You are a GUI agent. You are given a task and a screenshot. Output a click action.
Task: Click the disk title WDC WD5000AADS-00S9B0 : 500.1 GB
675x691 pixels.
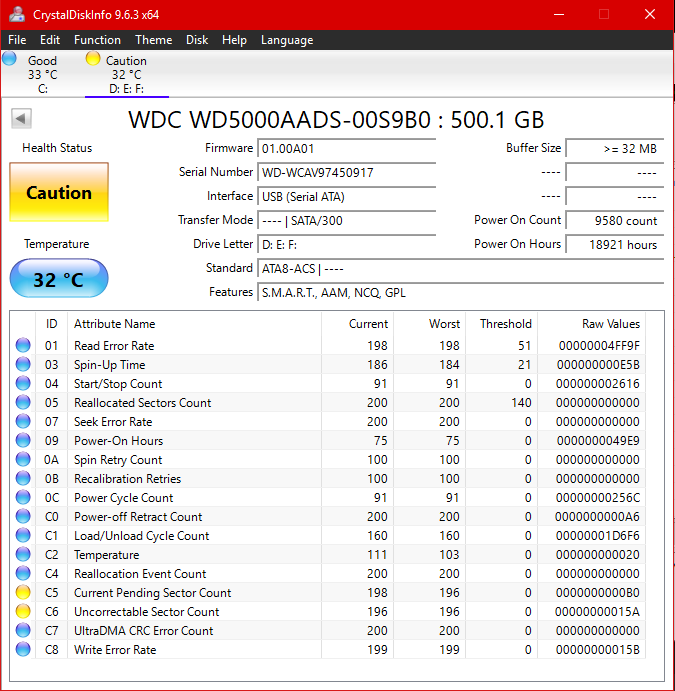[x=336, y=119]
